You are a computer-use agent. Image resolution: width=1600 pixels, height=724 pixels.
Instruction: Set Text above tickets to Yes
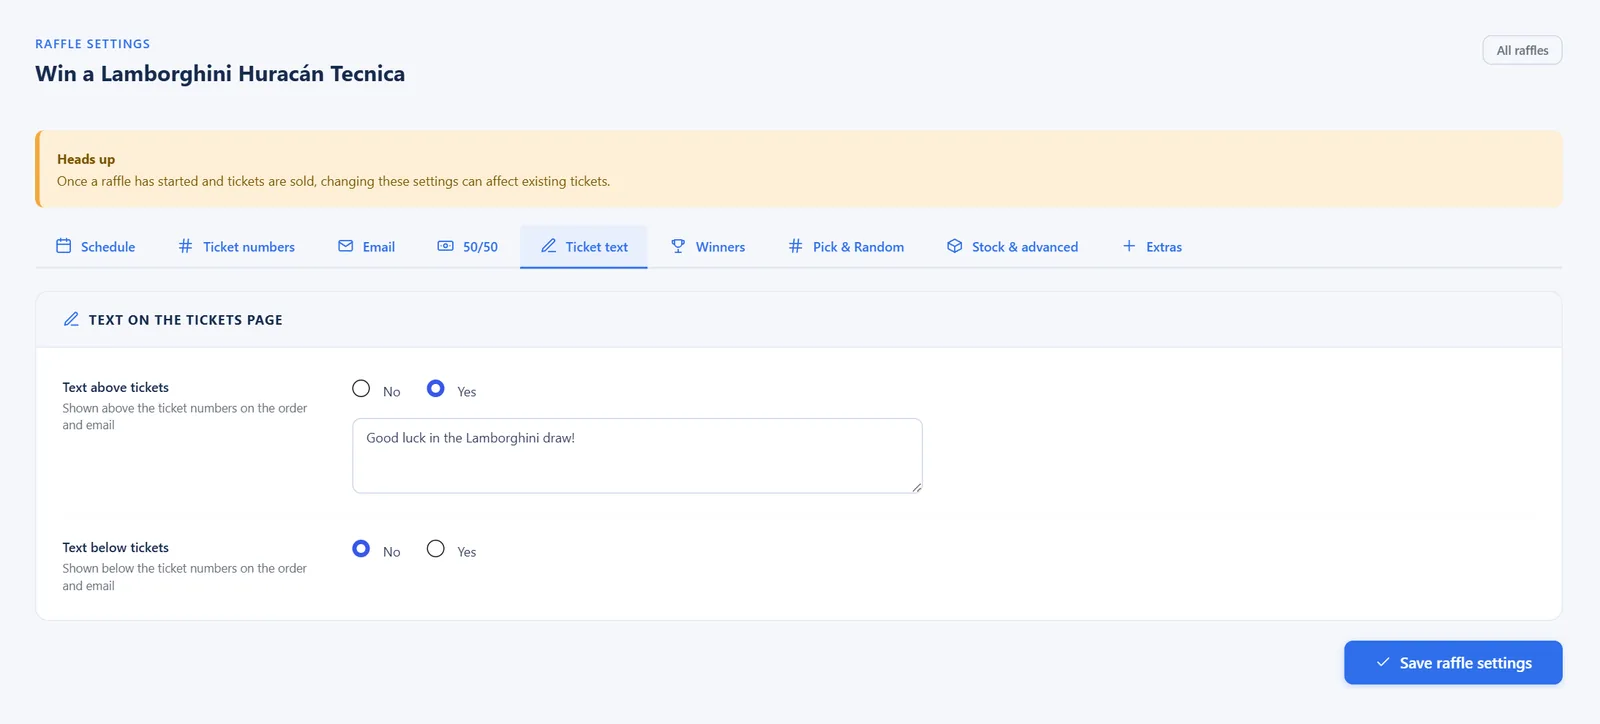click(435, 389)
